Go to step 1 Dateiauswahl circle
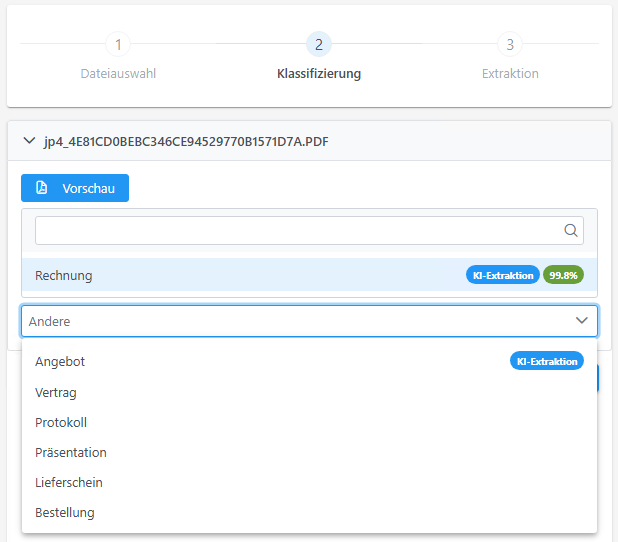618x542 pixels. (x=118, y=44)
